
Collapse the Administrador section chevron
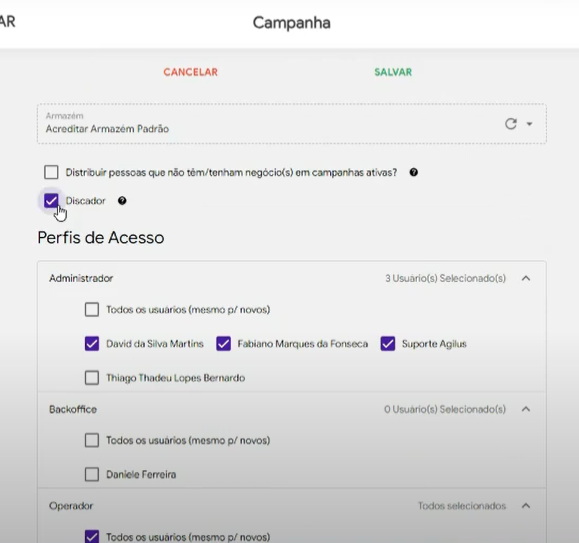(526, 278)
